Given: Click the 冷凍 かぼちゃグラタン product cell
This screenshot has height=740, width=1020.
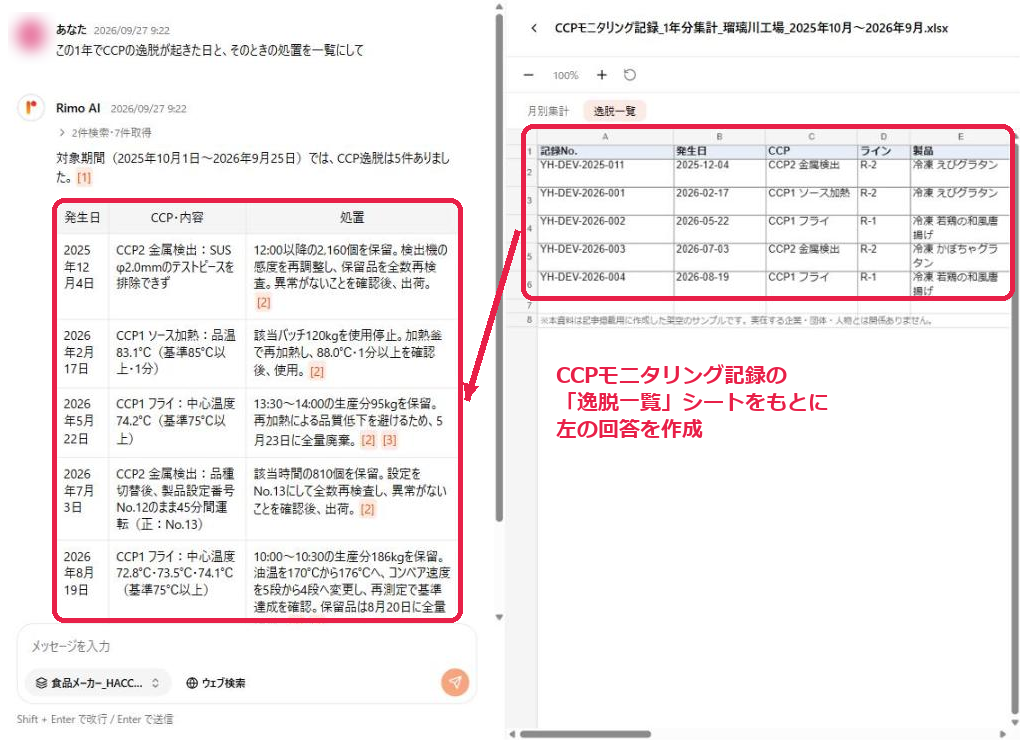Looking at the screenshot, I should point(961,256).
